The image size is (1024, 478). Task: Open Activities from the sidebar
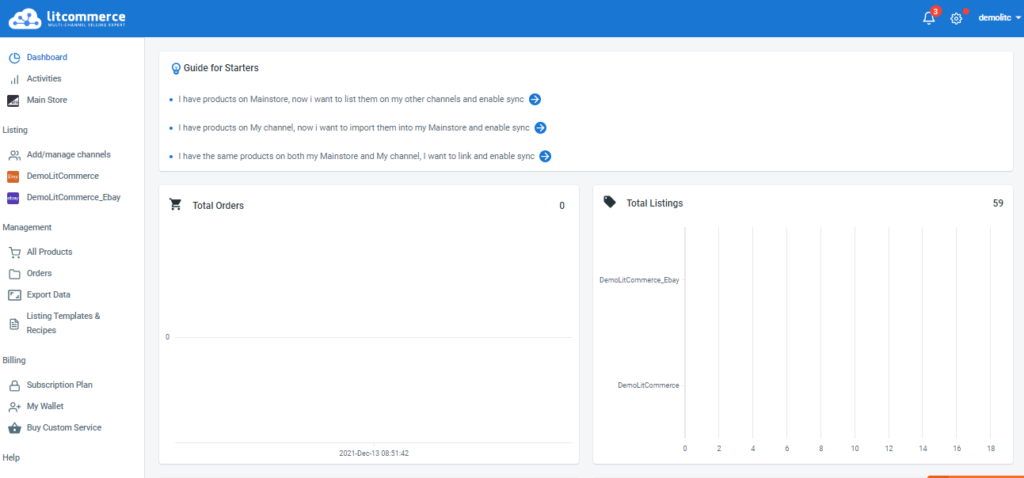[43, 78]
